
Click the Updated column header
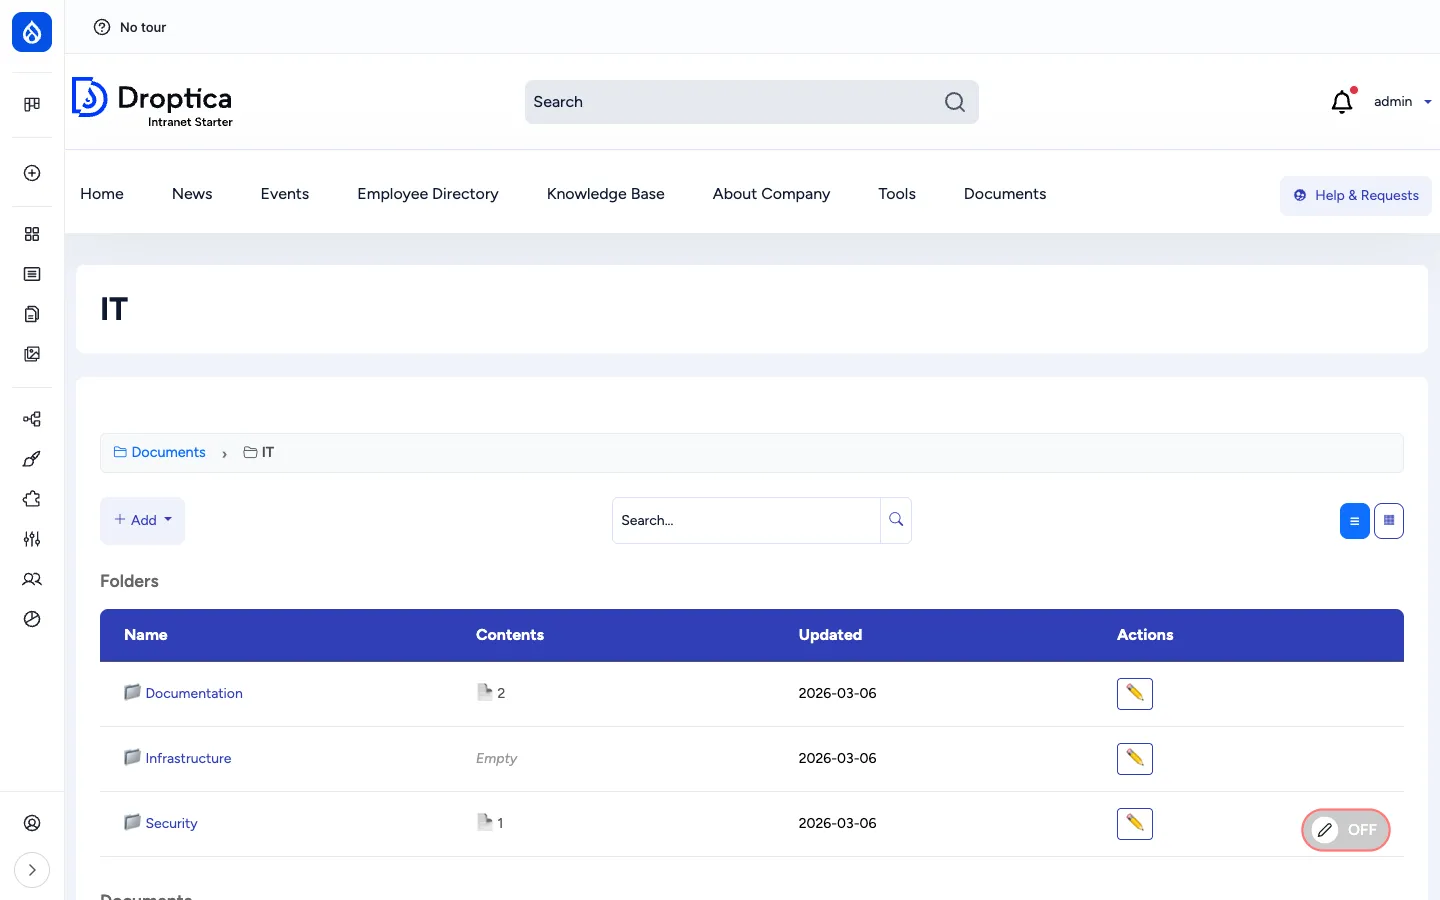(x=830, y=635)
